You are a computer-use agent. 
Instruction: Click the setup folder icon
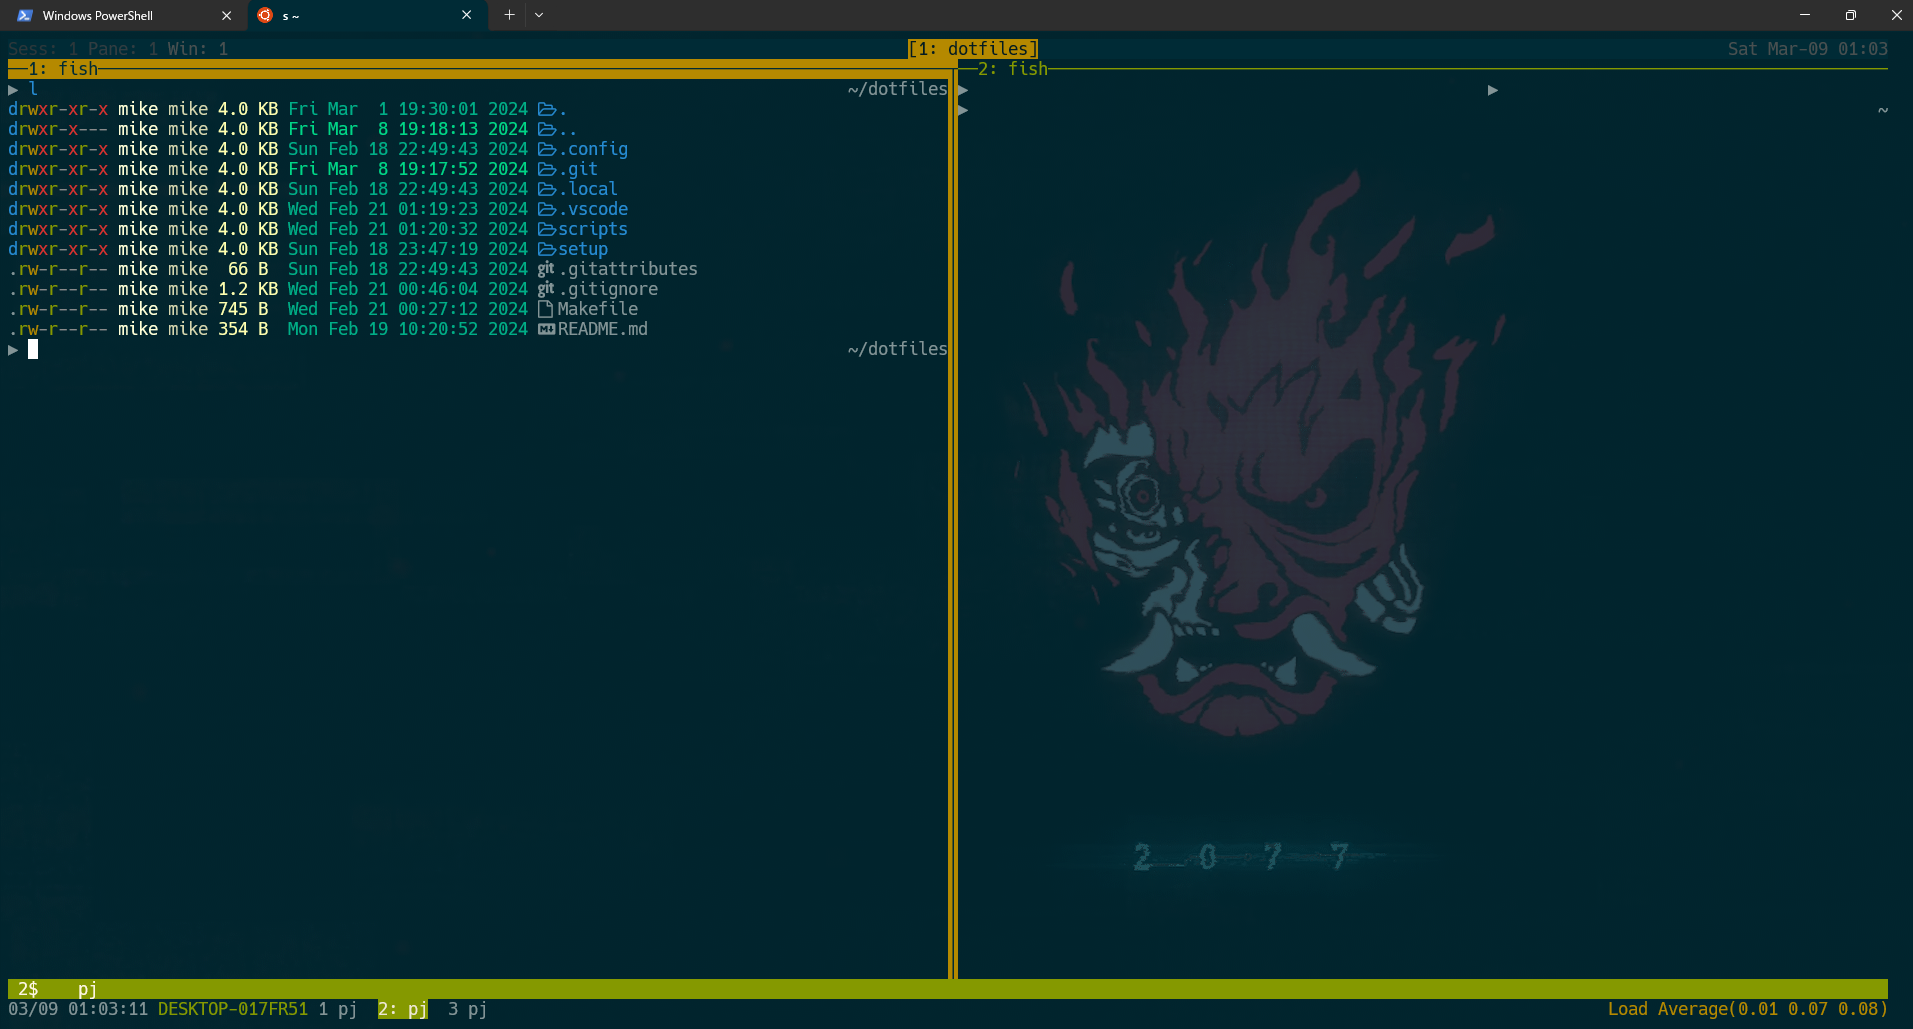point(547,249)
